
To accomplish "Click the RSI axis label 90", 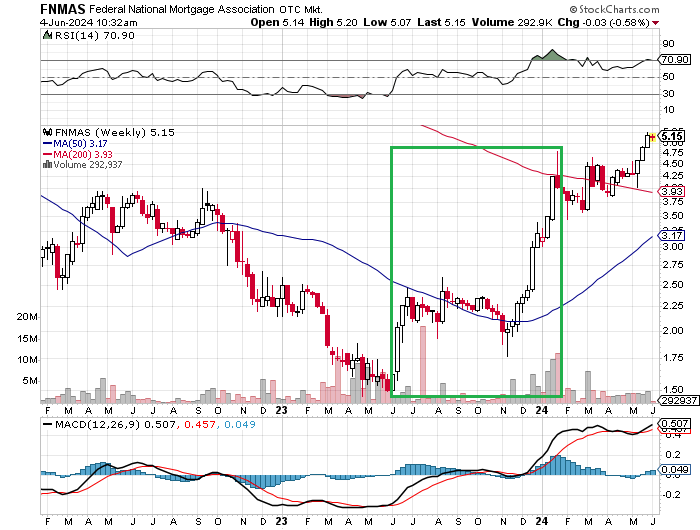I will coord(668,44).
